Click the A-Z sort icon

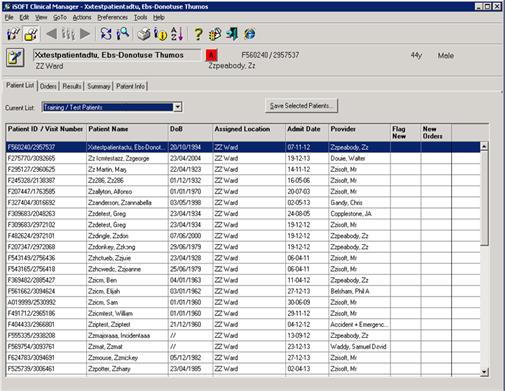click(177, 34)
